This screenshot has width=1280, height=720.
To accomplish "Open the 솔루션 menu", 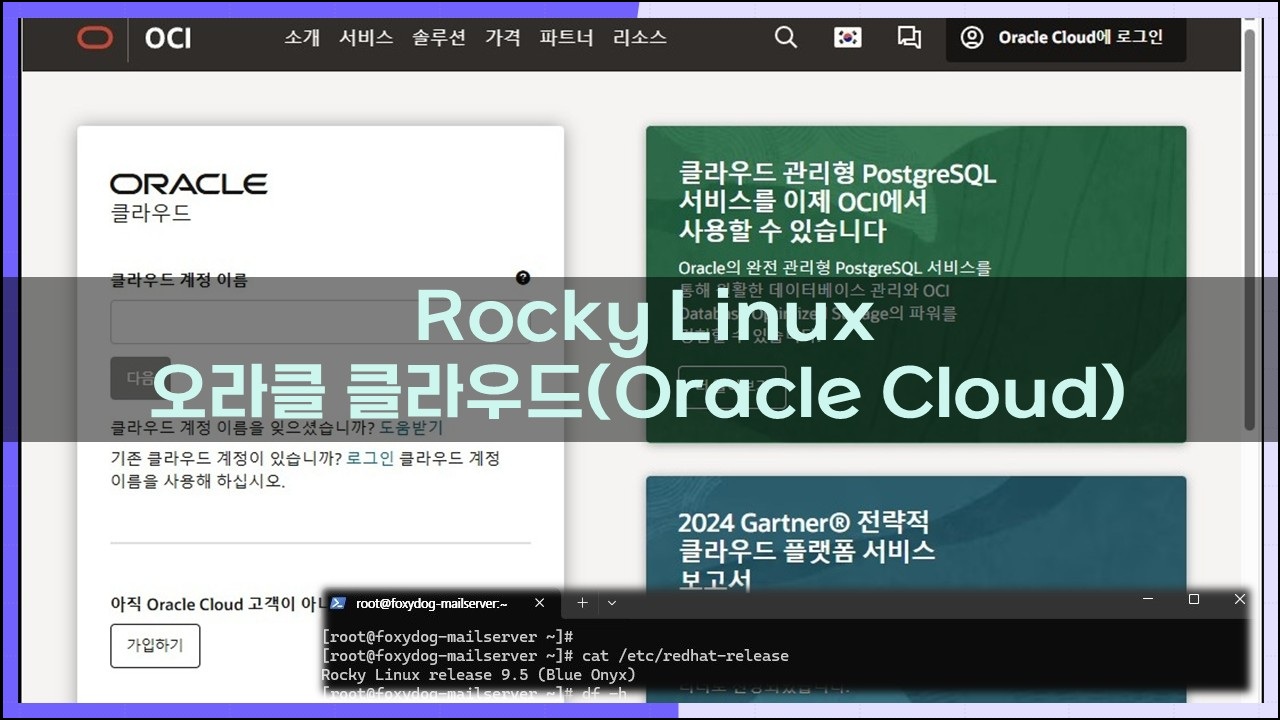I will pyautogui.click(x=439, y=38).
